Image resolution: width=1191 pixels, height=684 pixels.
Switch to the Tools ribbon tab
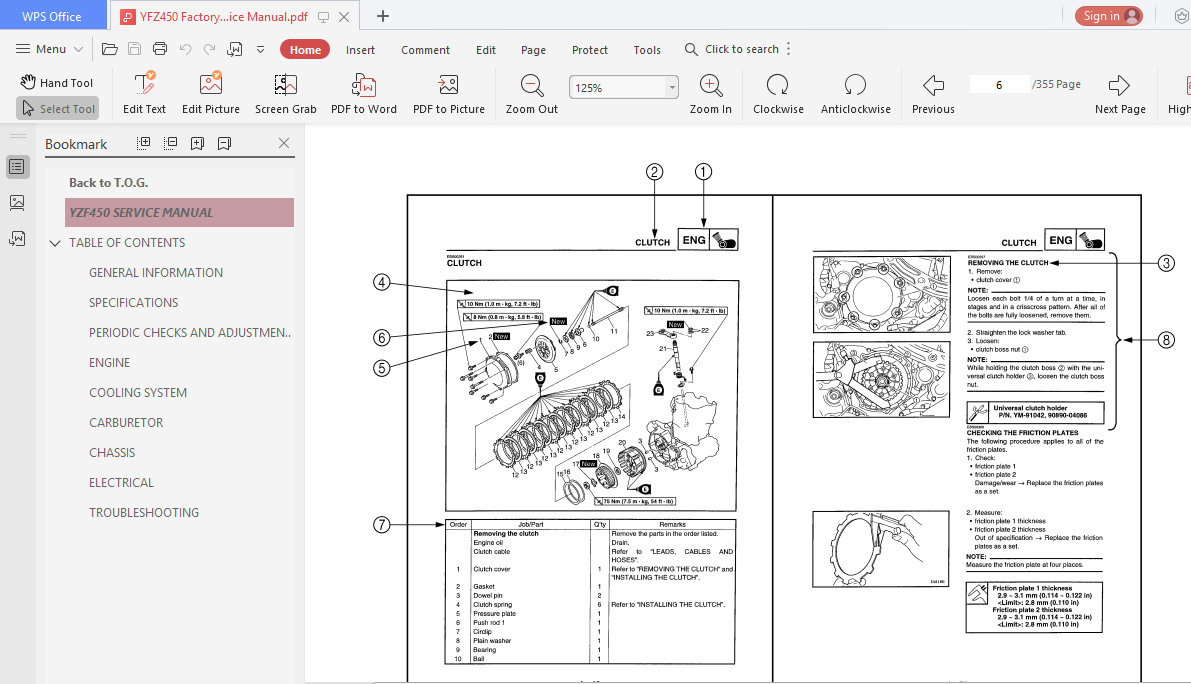(x=646, y=50)
